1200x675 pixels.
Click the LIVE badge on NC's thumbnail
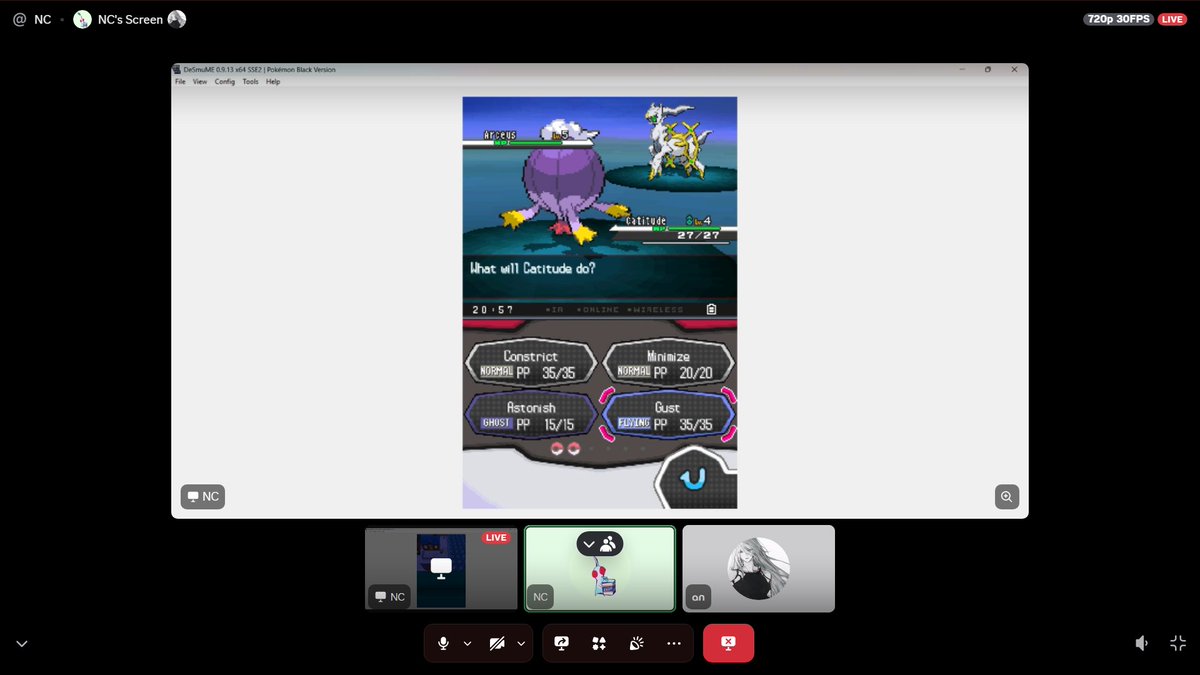(x=496, y=538)
